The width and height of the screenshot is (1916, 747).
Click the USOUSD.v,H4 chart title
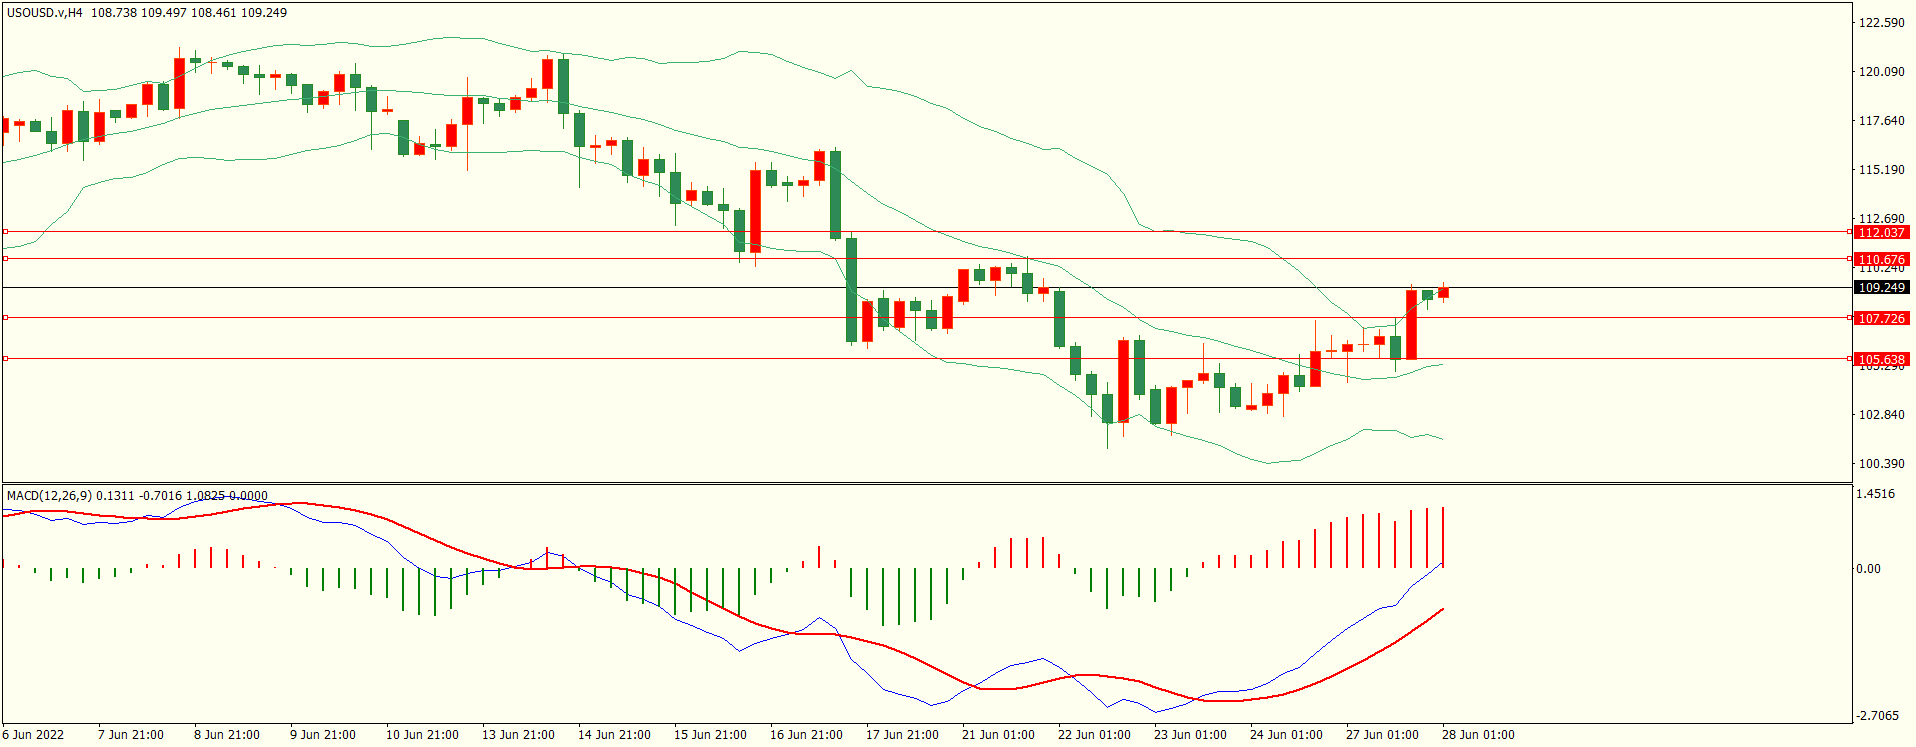[x=45, y=13]
